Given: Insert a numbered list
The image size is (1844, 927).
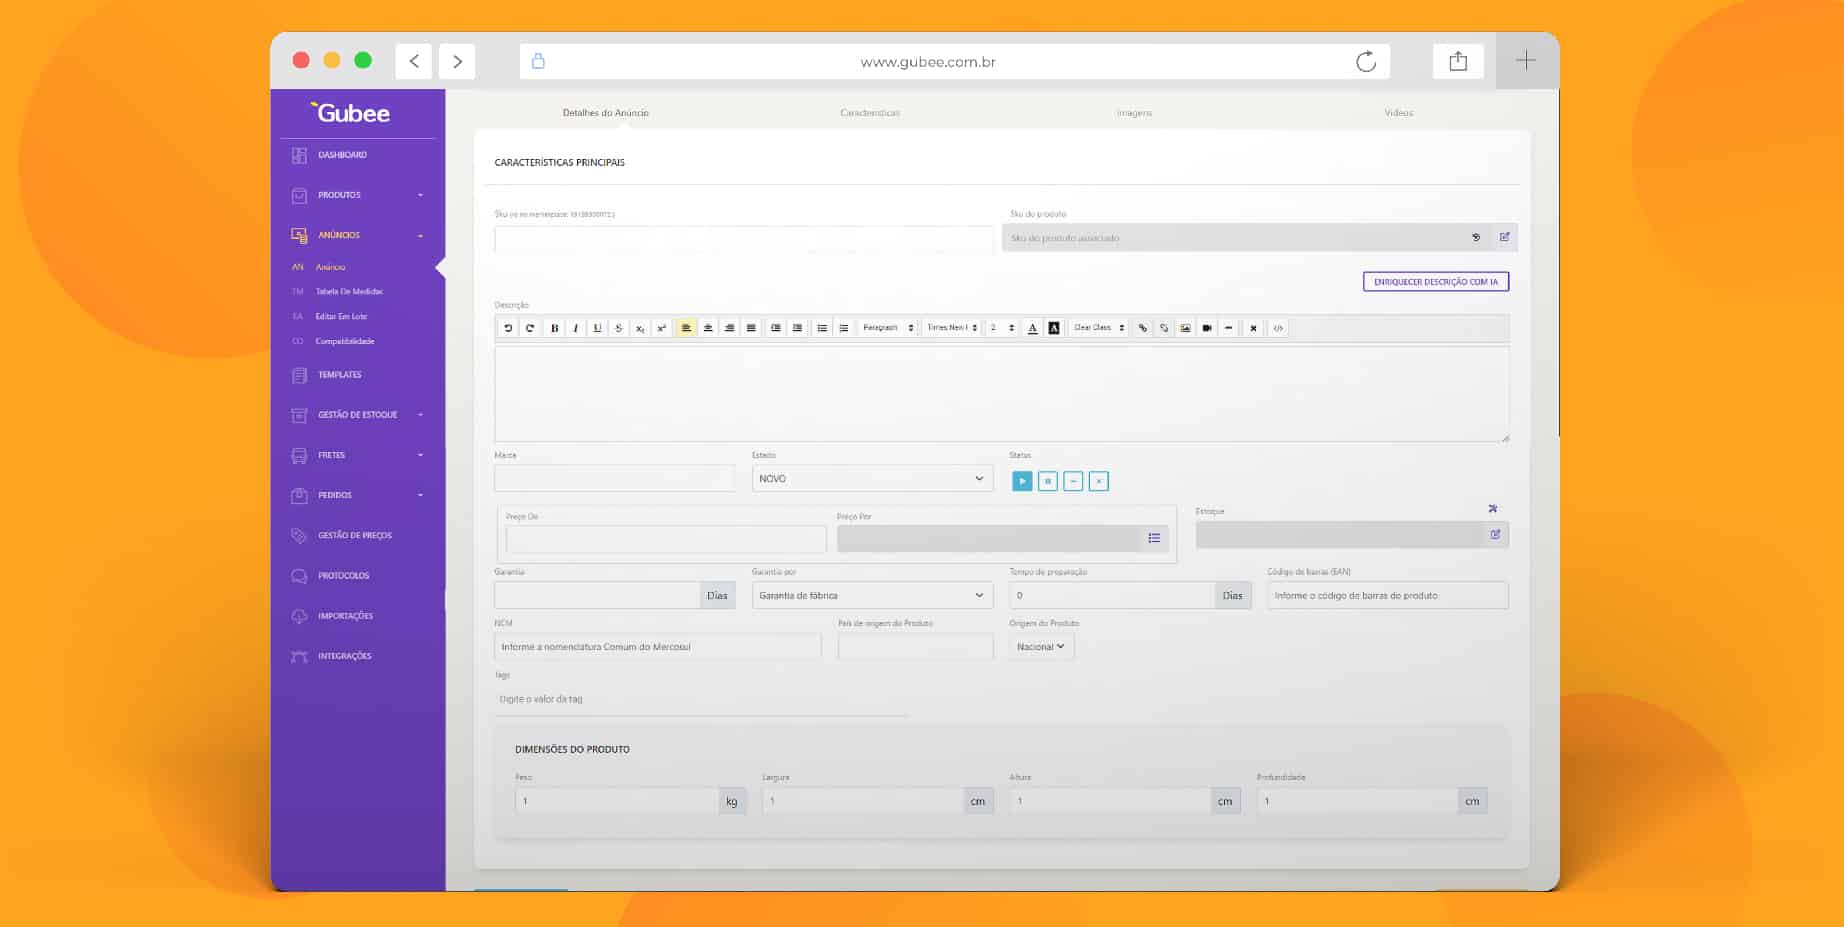Looking at the screenshot, I should click(844, 328).
